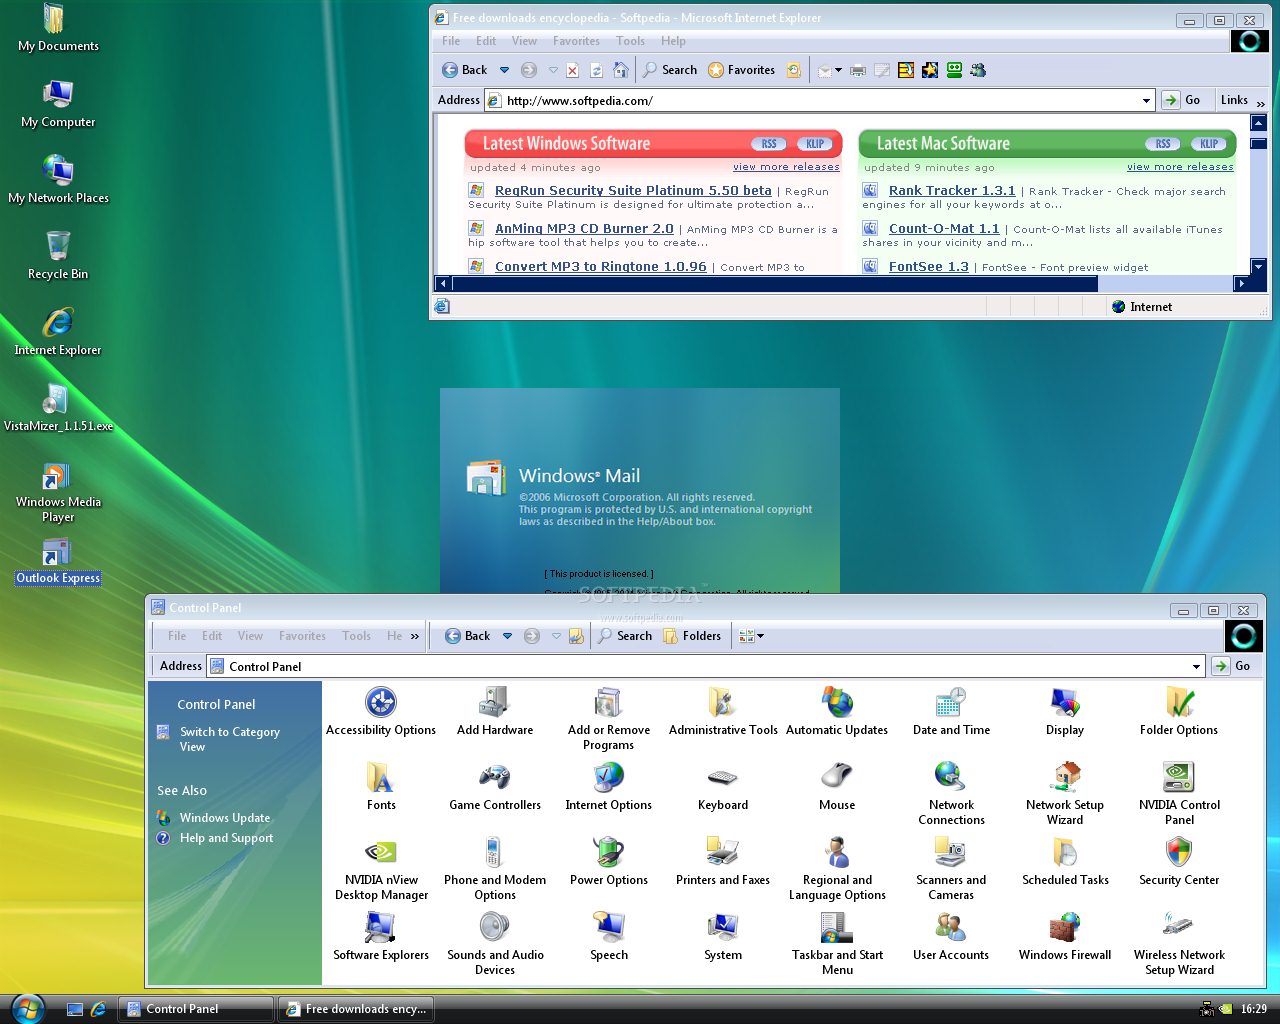Open Security Center

pyautogui.click(x=1179, y=862)
